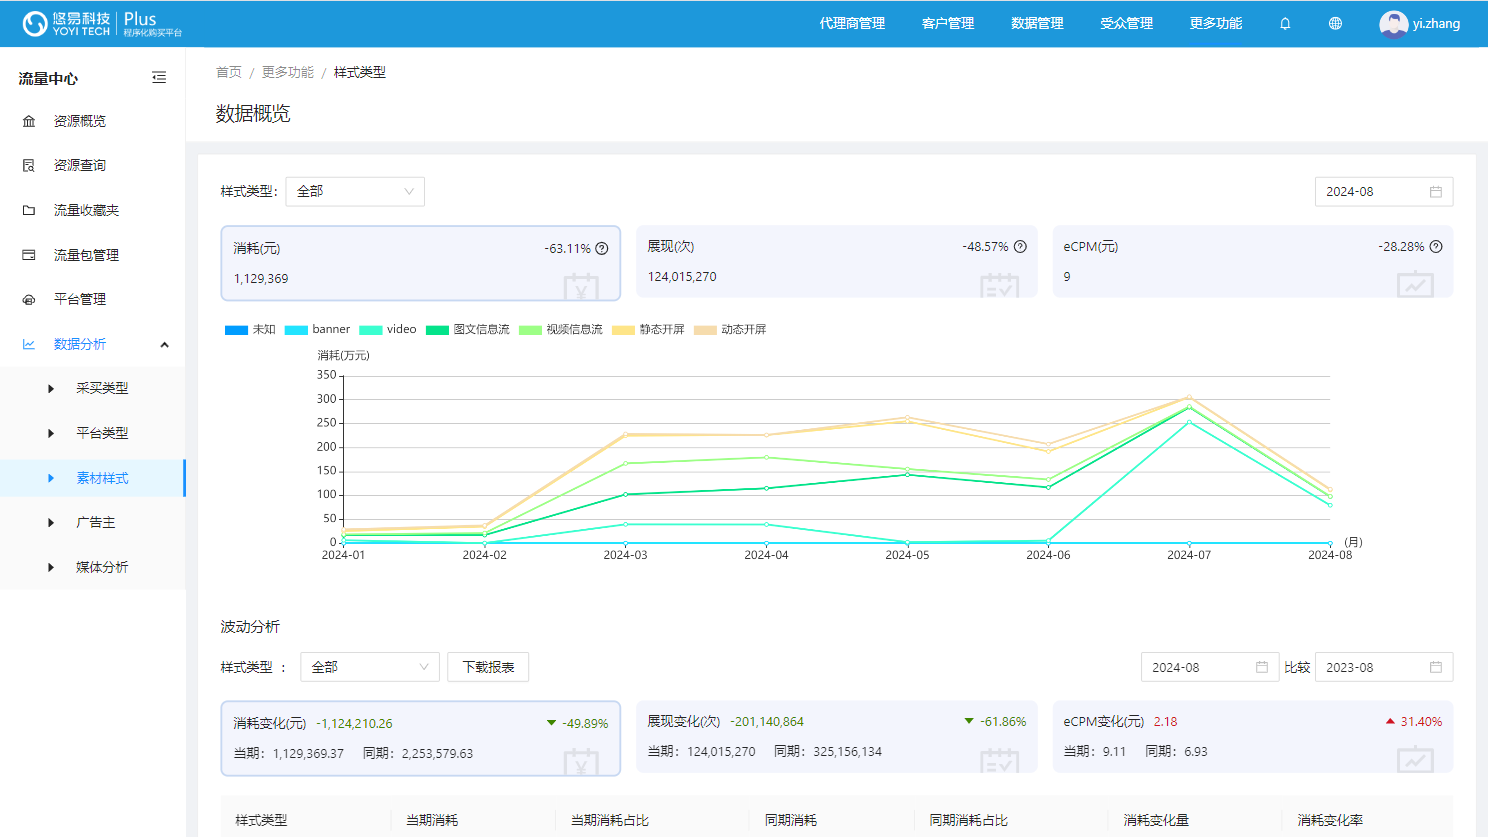Toggle 未知 series in chart legend
Viewport: 1488px width, 837px height.
pos(251,330)
